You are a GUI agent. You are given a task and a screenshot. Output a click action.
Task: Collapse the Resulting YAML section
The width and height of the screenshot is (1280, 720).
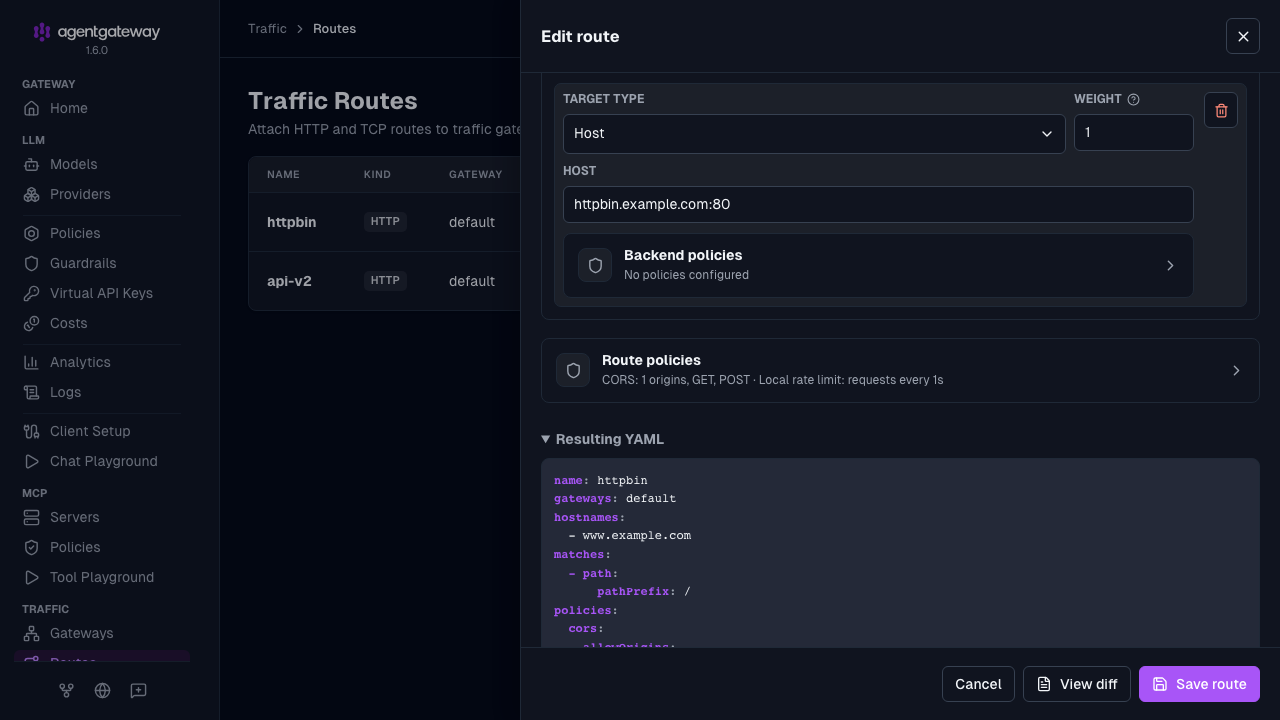coord(602,439)
